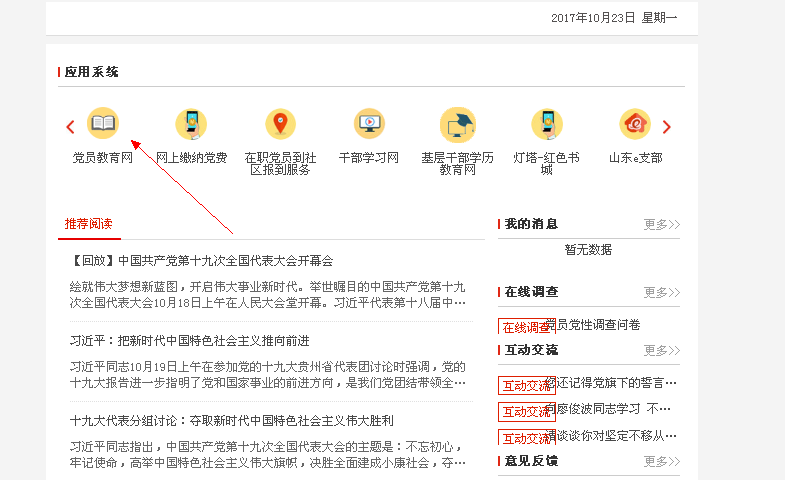Open the 中国共产党第十九次全国代表大会开幕会 article

[202, 261]
